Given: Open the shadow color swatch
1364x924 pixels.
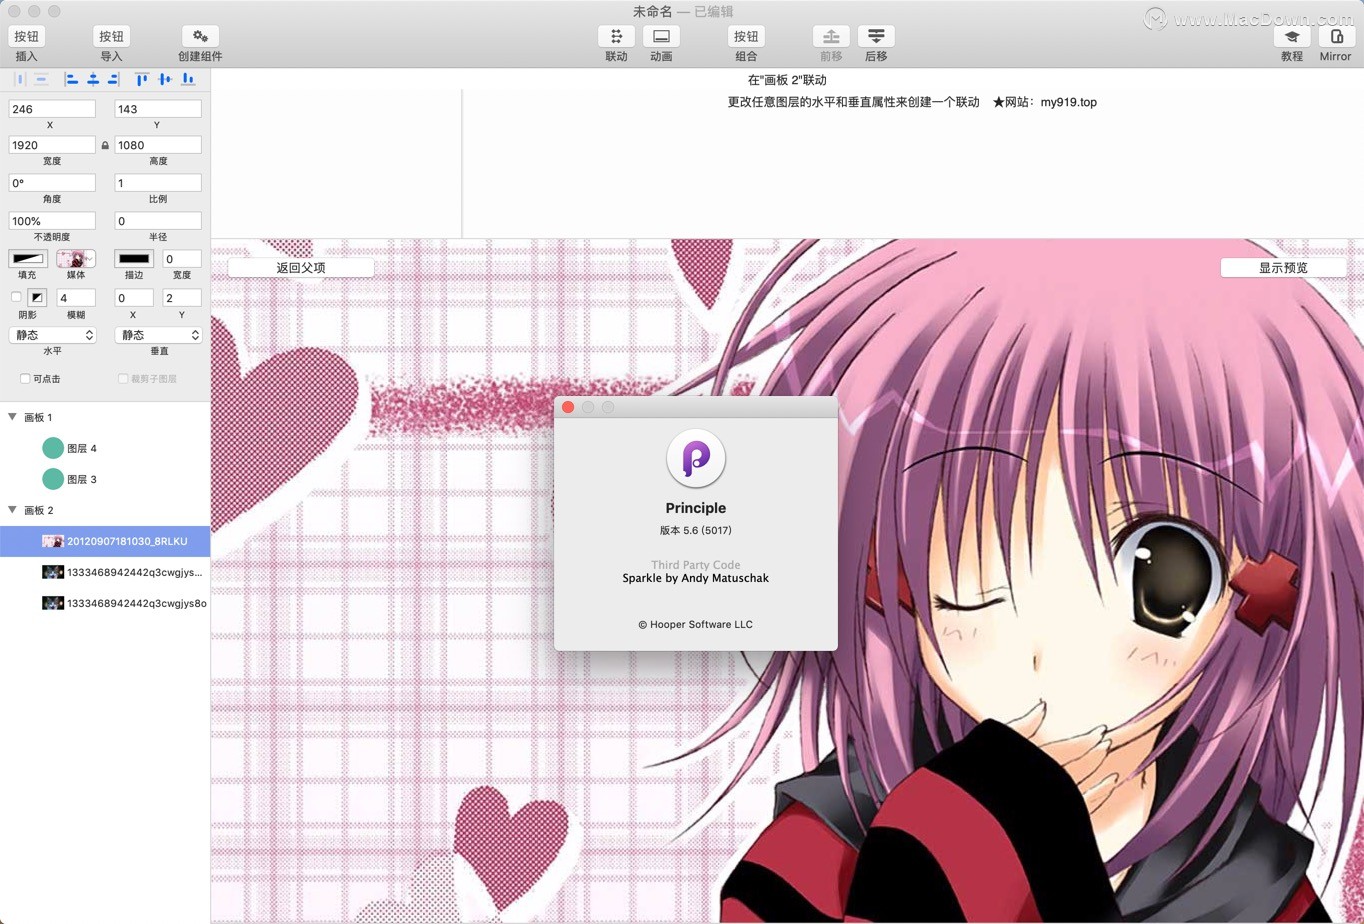Looking at the screenshot, I should [x=37, y=297].
